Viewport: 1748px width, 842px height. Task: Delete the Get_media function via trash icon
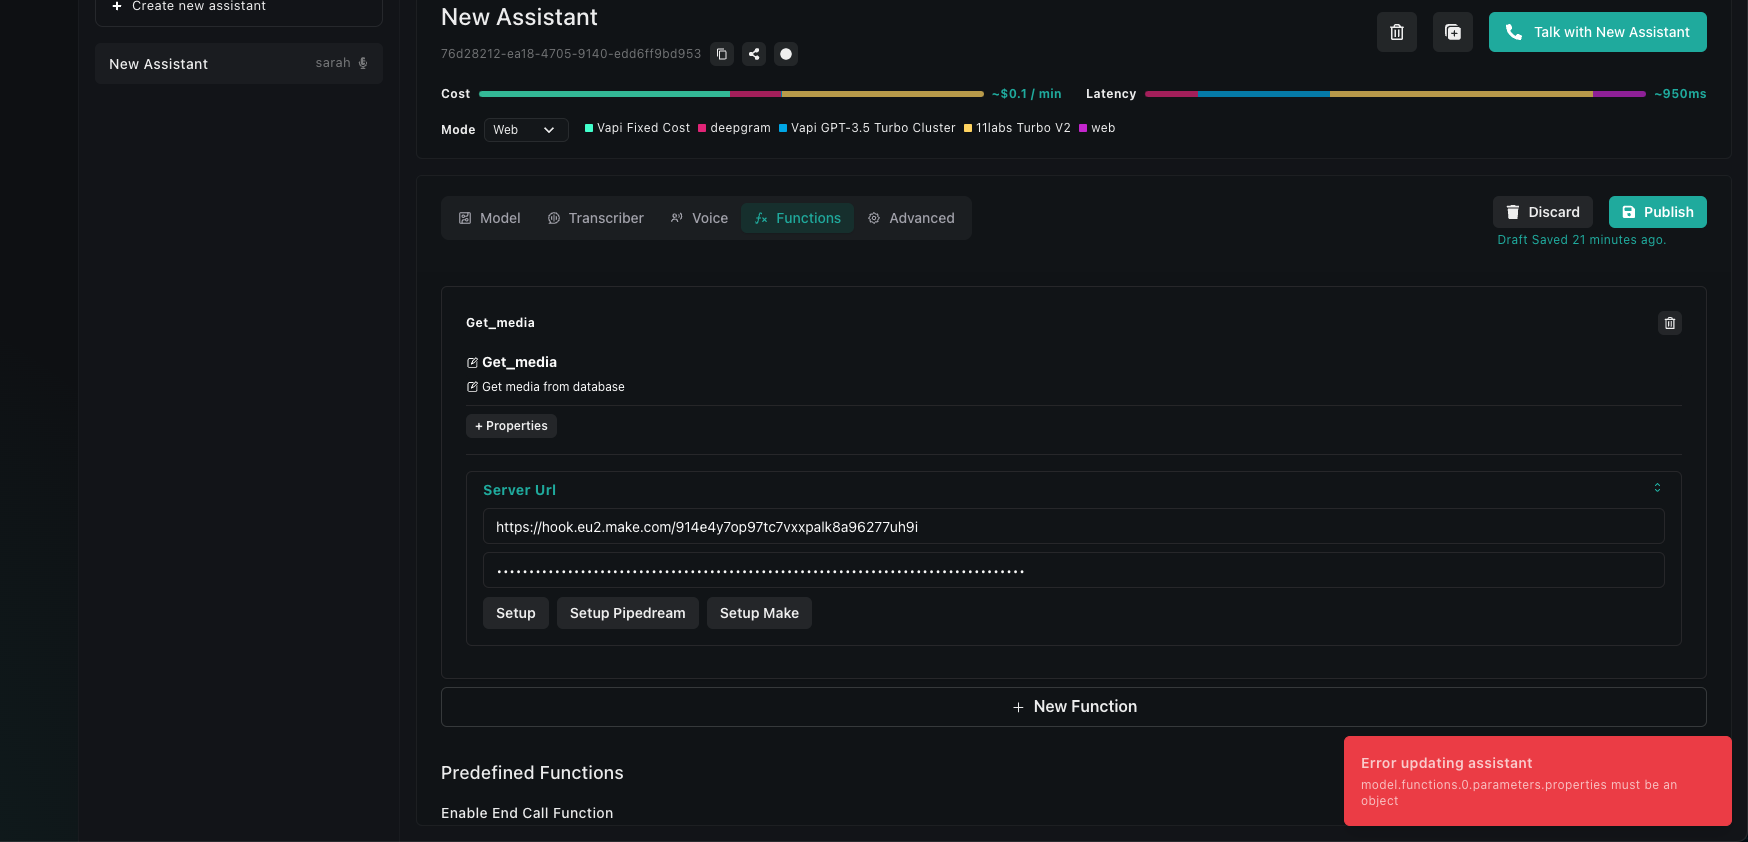(x=1670, y=323)
